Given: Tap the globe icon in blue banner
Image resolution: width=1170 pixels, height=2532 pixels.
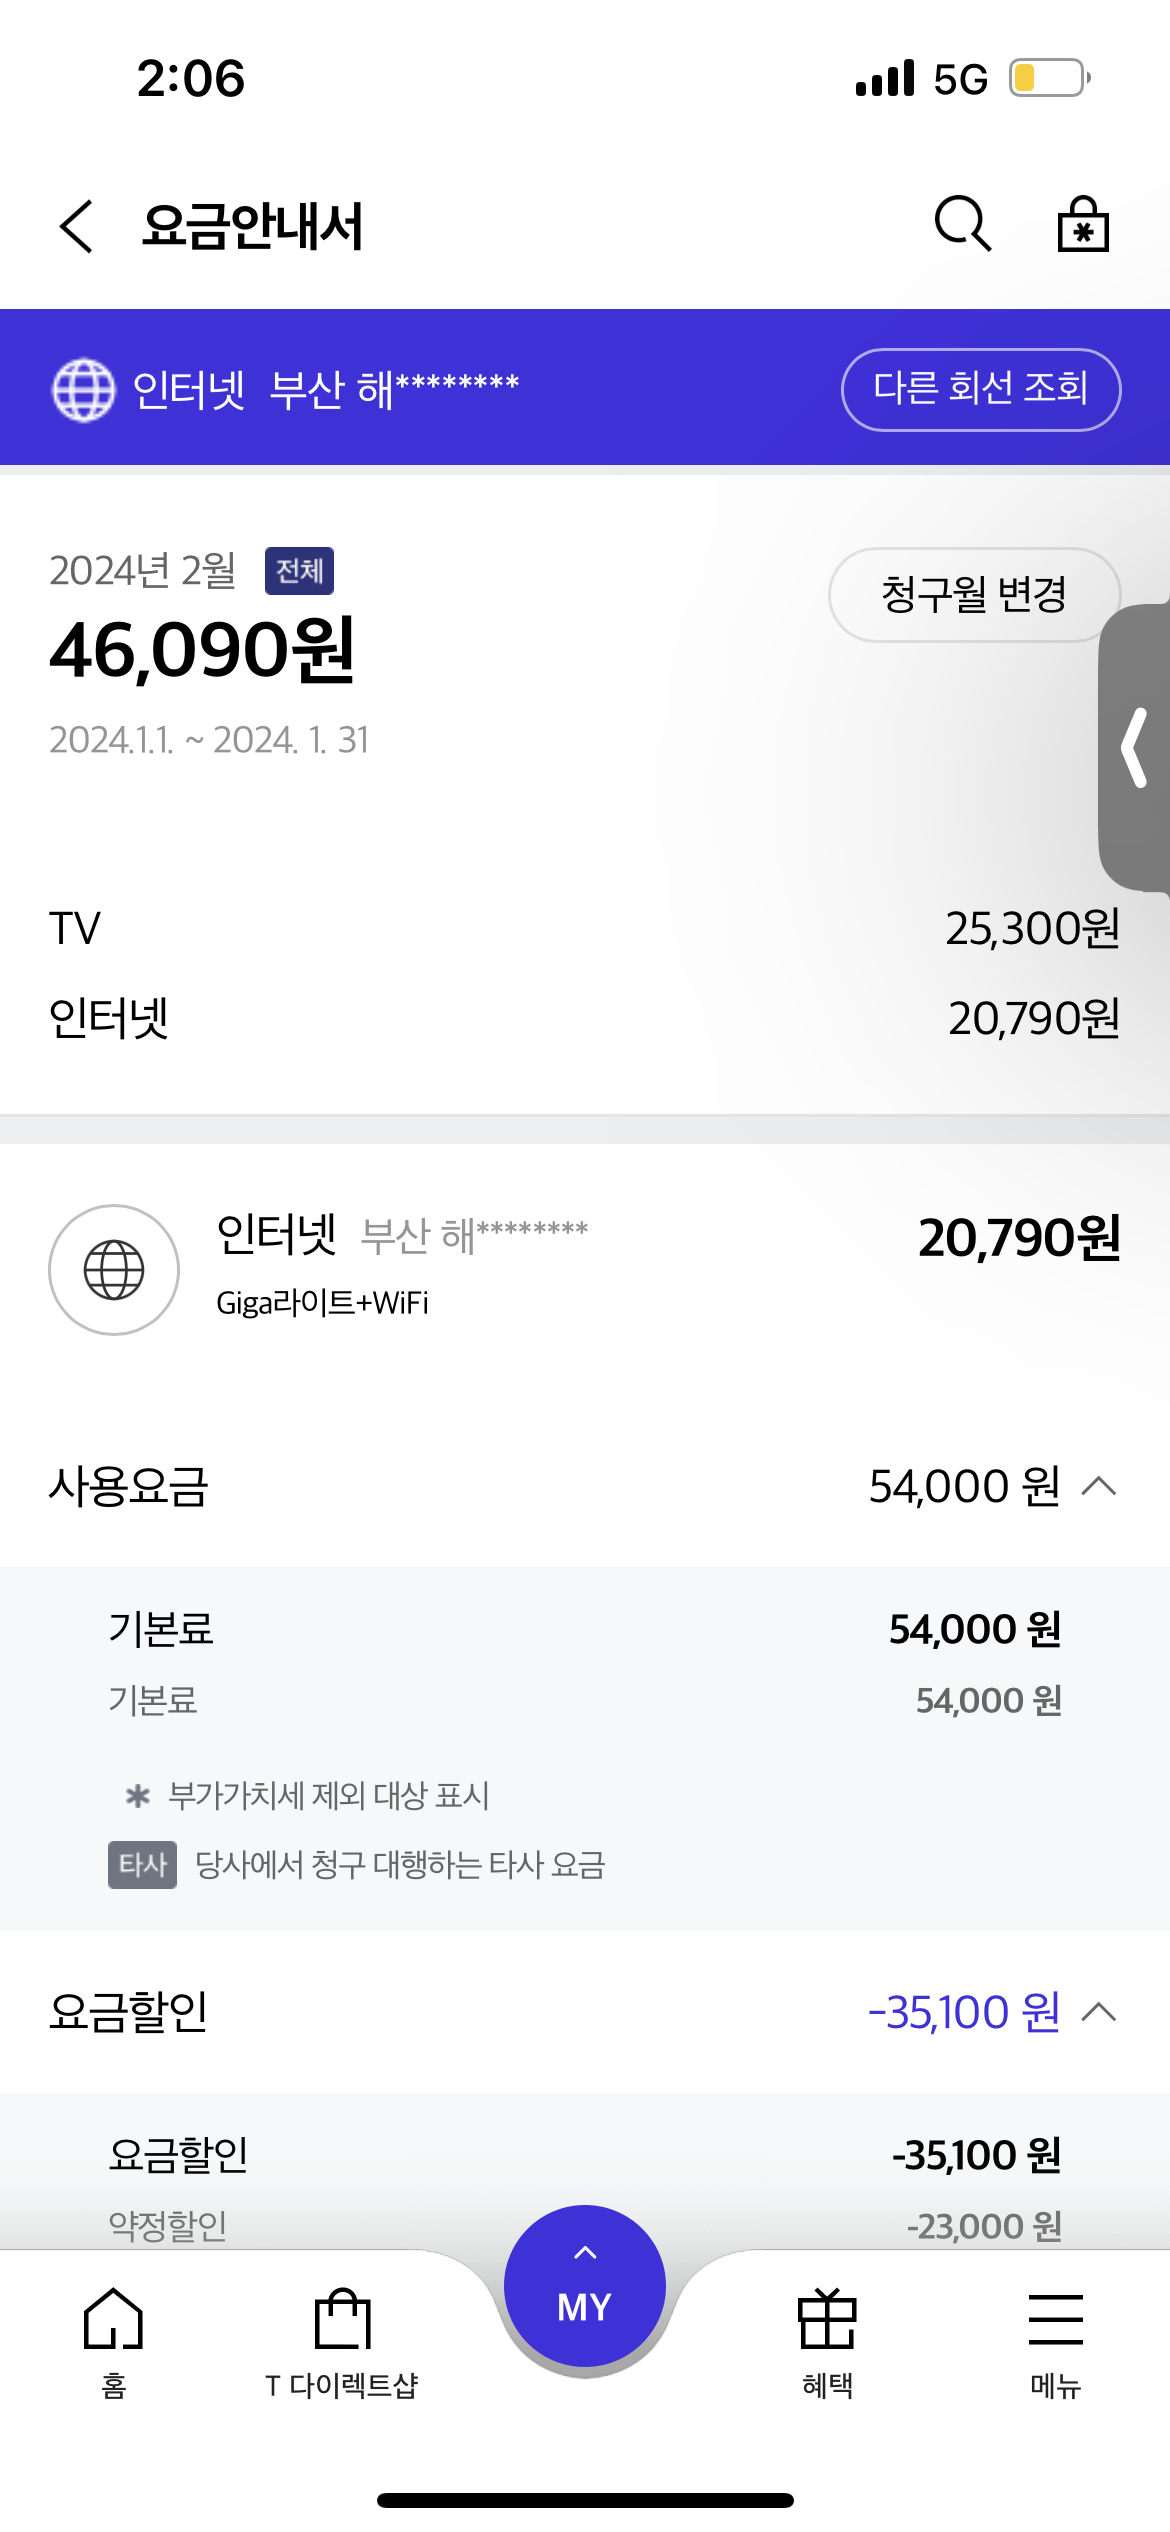Looking at the screenshot, I should [x=83, y=389].
